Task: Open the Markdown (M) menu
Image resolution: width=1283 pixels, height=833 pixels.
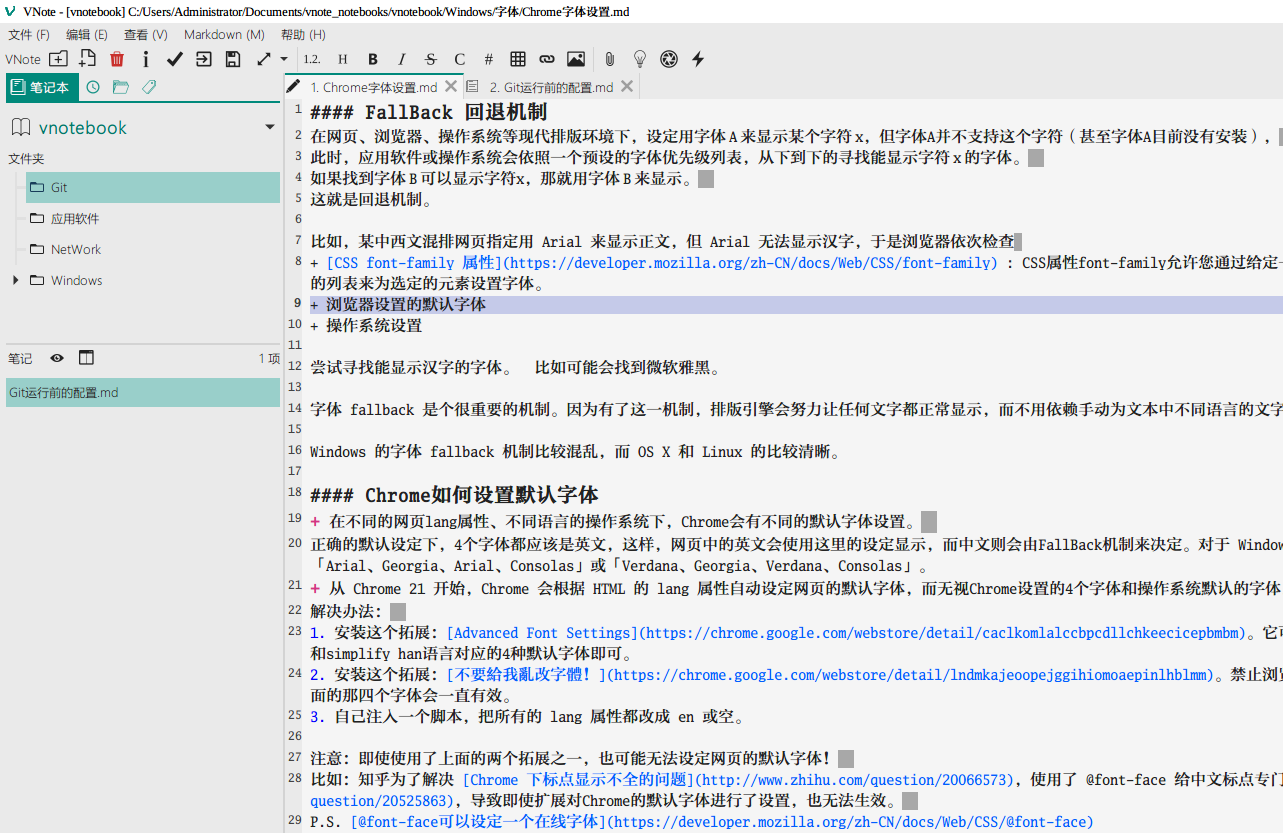Action: click(224, 35)
